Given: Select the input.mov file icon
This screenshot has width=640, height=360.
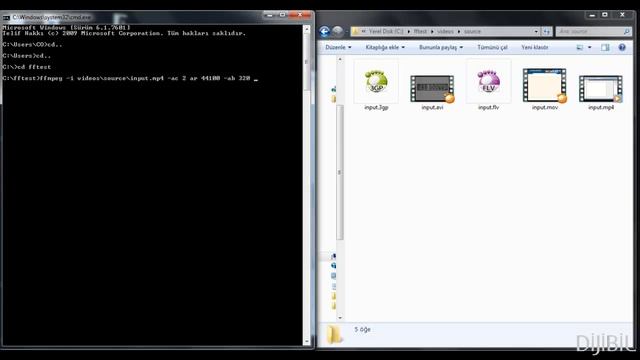Looking at the screenshot, I should [x=544, y=85].
